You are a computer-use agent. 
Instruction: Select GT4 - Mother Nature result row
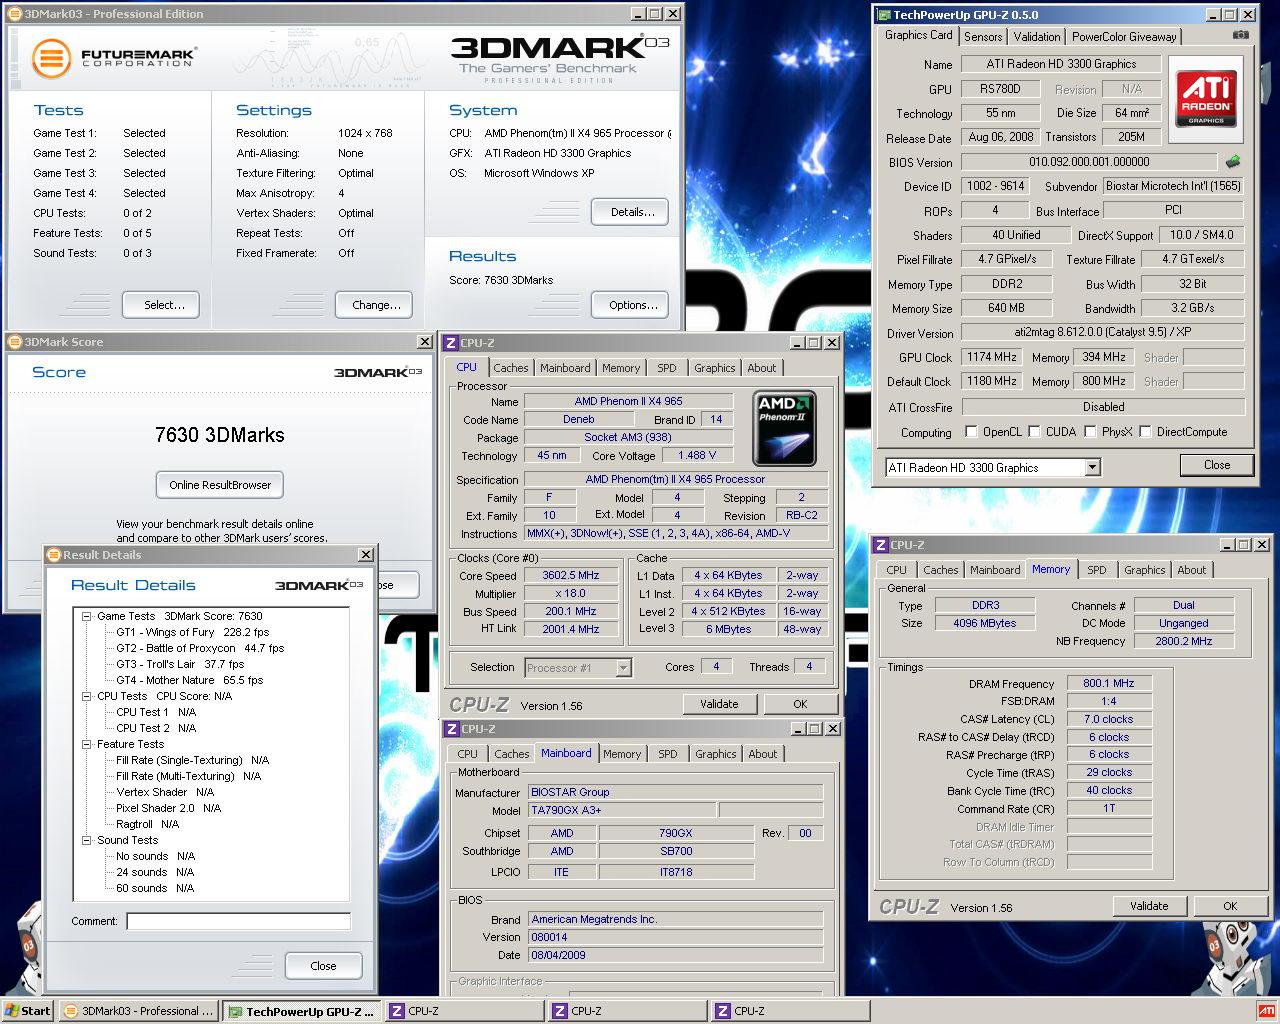tap(189, 680)
